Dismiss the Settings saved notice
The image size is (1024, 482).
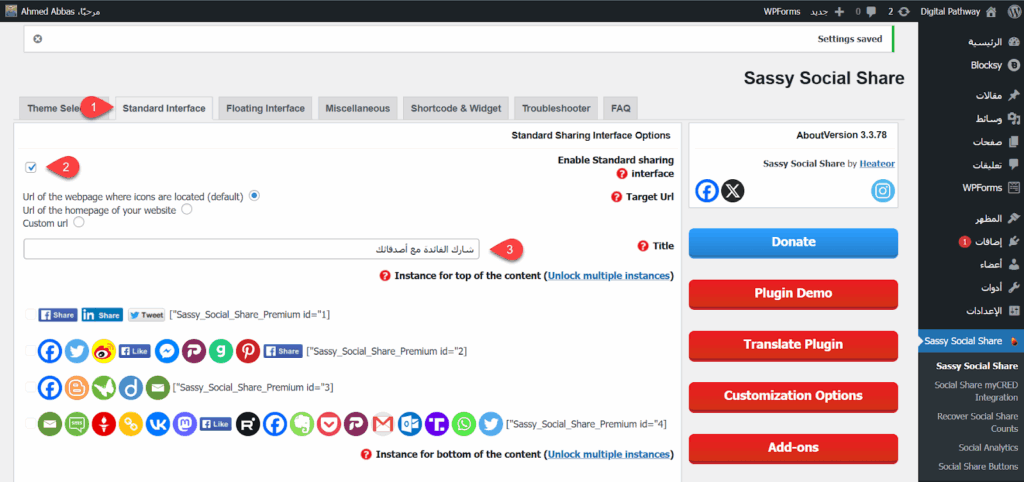(38, 39)
